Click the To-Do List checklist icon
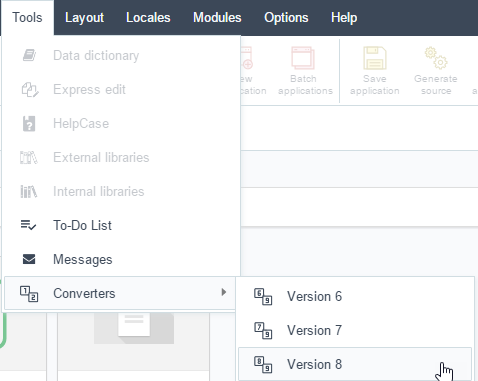The width and height of the screenshot is (478, 381). (x=28, y=225)
